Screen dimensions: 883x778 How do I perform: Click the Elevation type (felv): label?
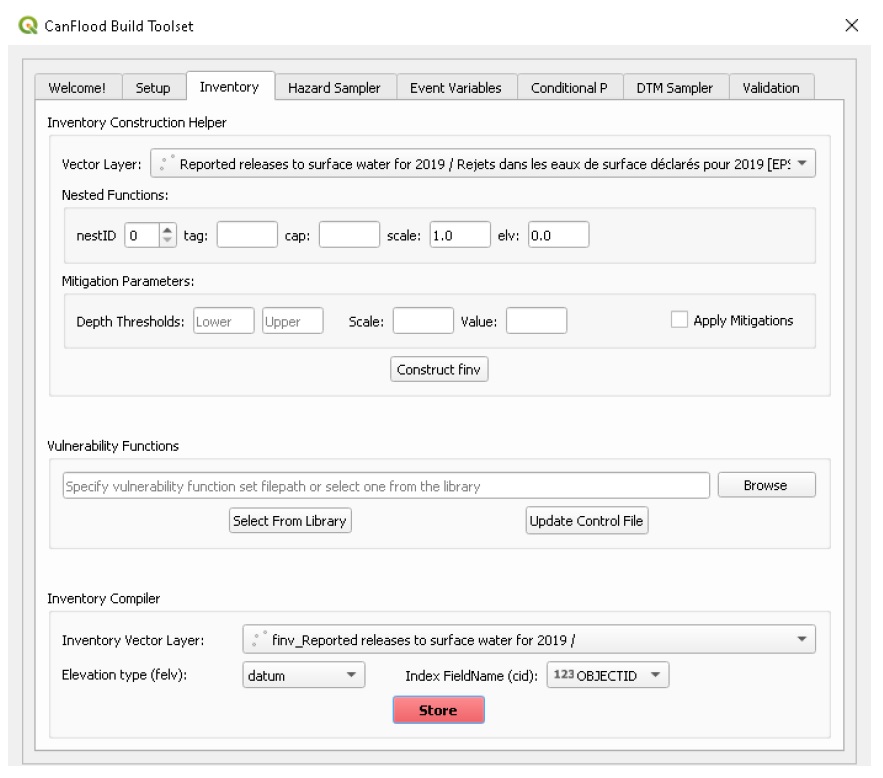click(124, 675)
